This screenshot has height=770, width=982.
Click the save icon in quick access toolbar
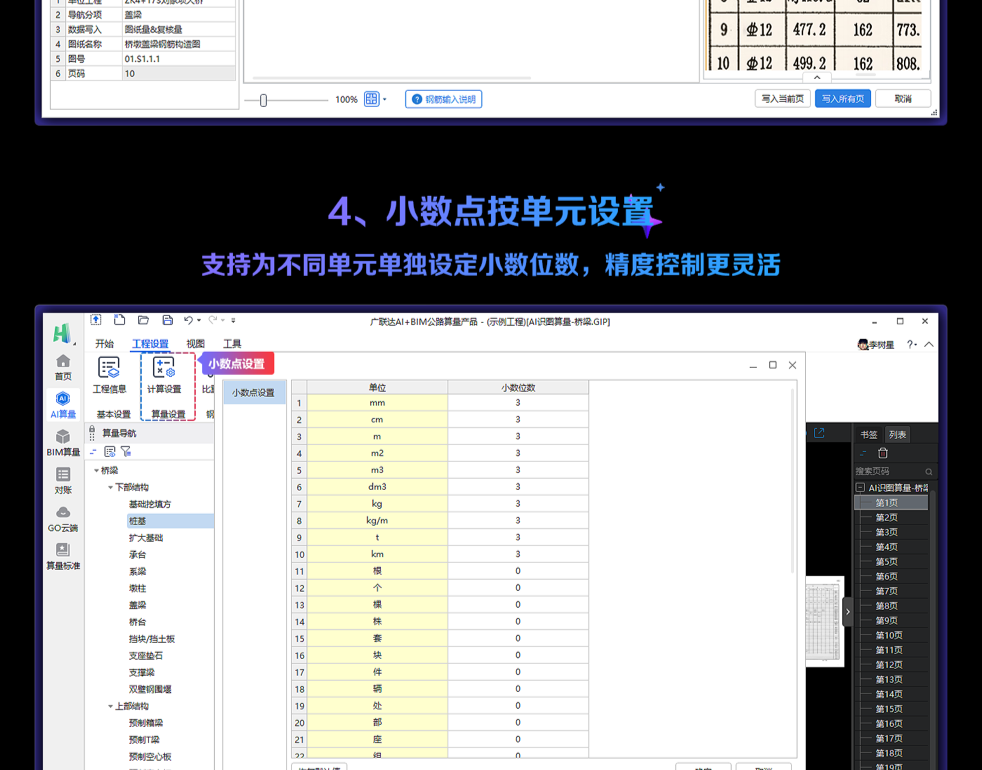coord(167,320)
